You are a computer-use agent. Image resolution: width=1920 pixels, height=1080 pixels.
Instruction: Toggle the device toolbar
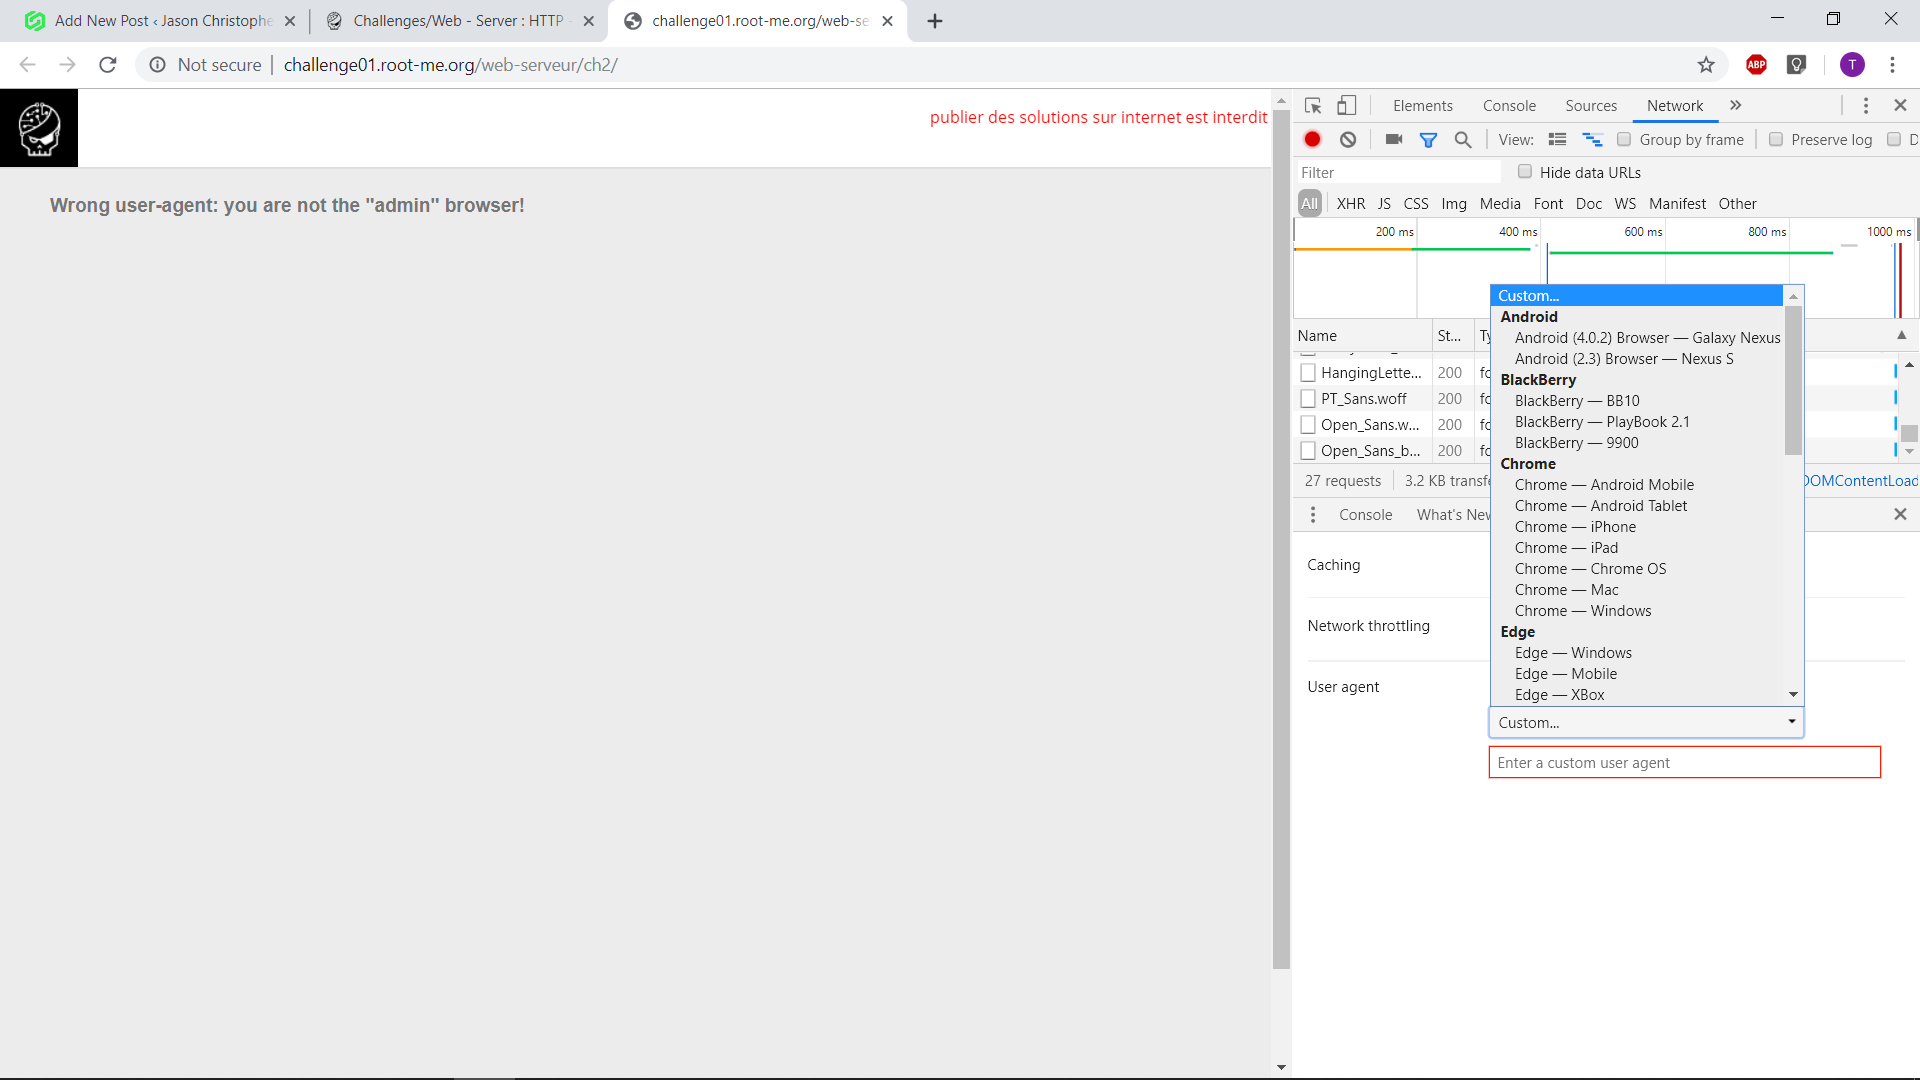click(x=1346, y=105)
